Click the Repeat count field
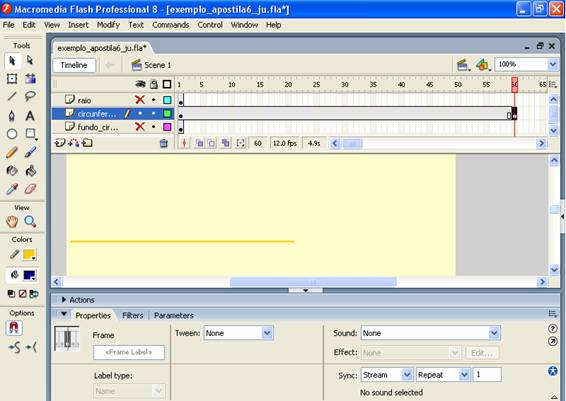Viewport: 566px width, 401px height. (x=488, y=375)
